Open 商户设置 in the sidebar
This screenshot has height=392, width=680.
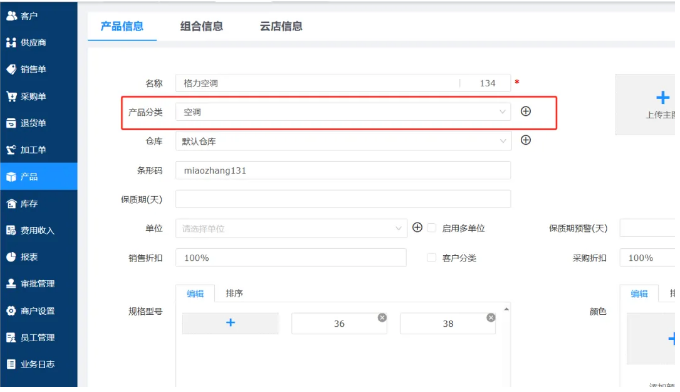point(39,311)
